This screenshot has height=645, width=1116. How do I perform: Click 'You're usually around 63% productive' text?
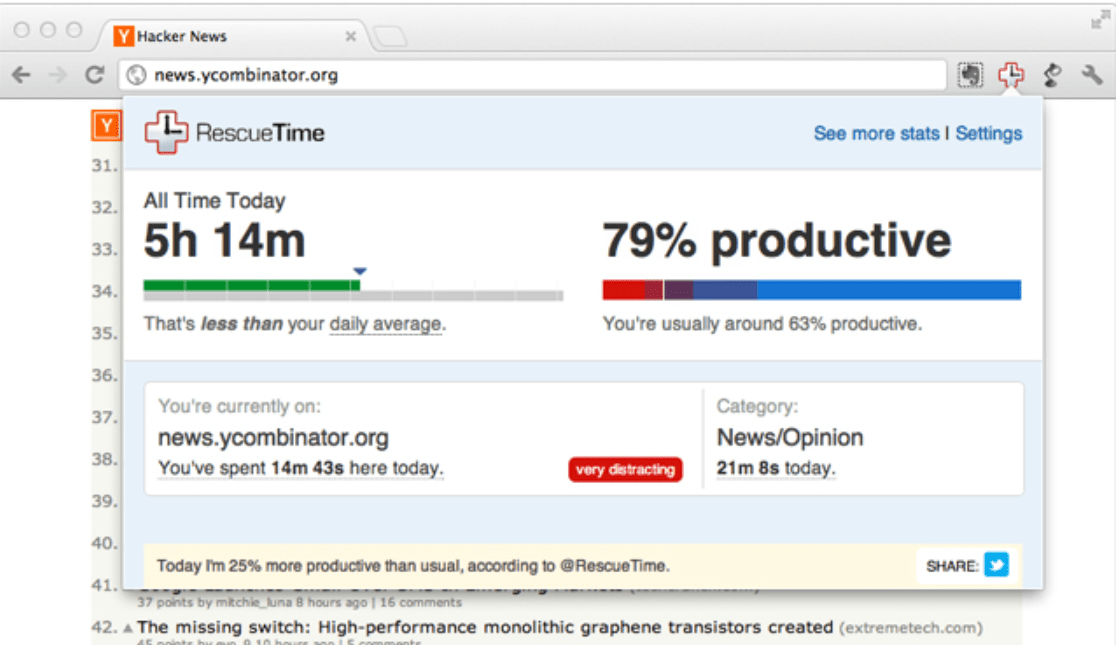tap(762, 324)
